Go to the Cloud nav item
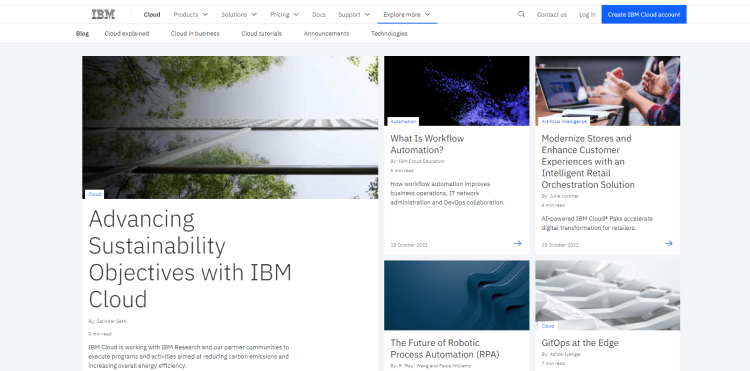 point(152,14)
